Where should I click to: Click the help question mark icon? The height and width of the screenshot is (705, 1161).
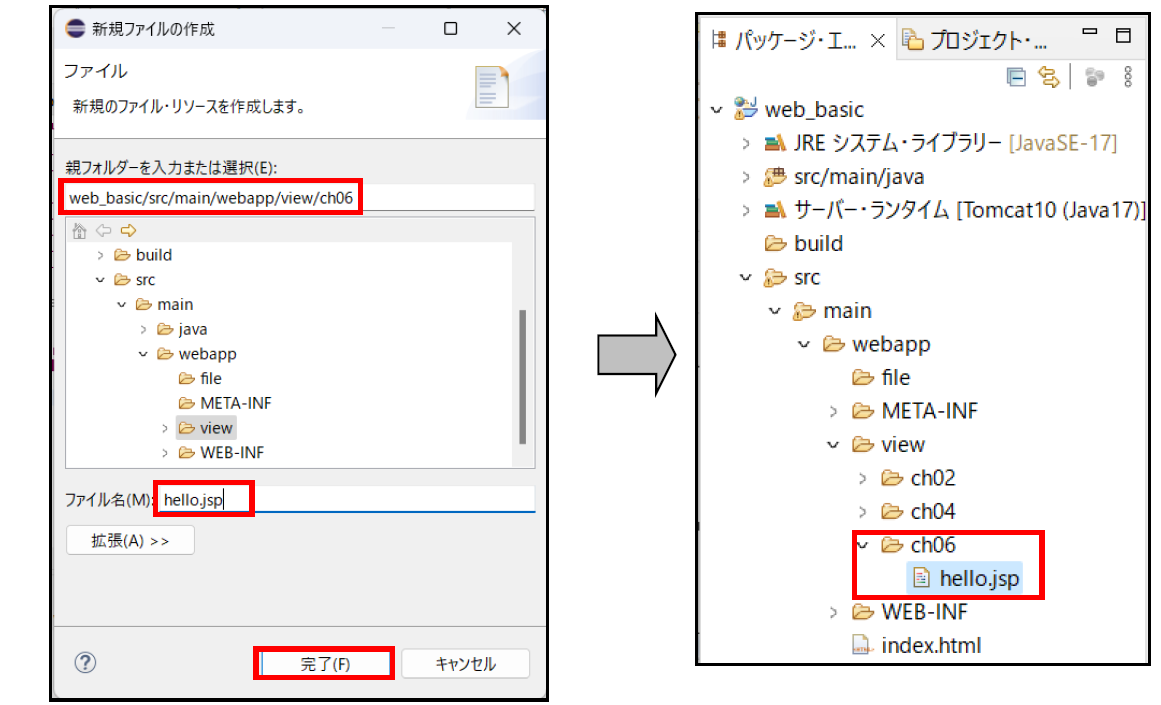pos(85,663)
